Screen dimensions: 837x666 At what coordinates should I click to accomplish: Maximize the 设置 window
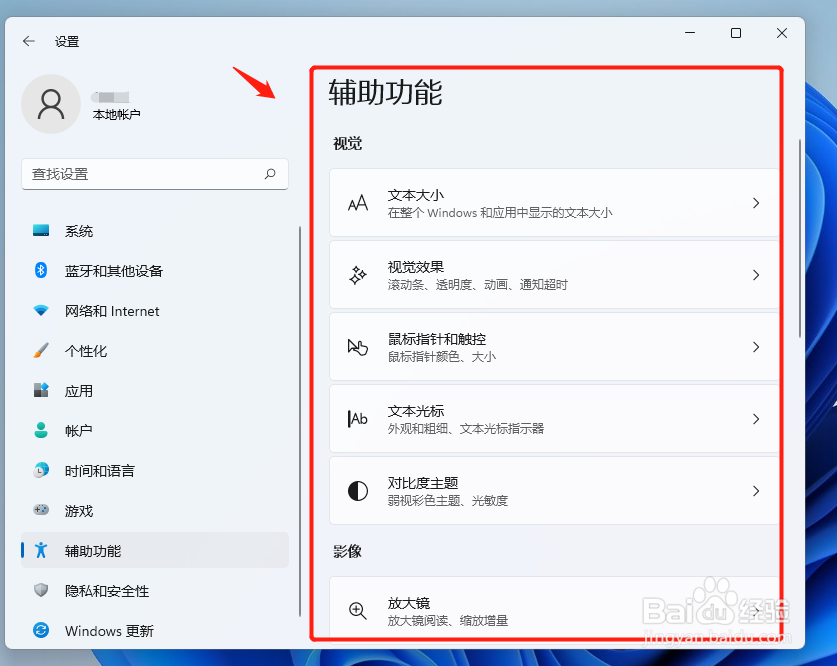736,33
